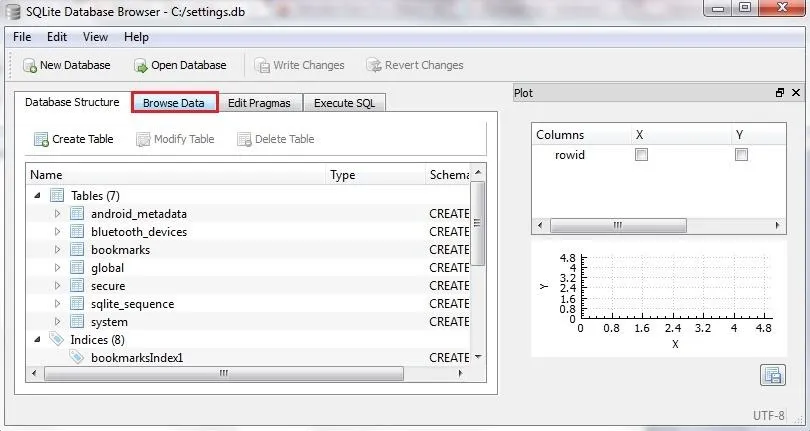Click the bookmarksIndex1 tag icon
810x431 pixels.
click(x=76, y=358)
